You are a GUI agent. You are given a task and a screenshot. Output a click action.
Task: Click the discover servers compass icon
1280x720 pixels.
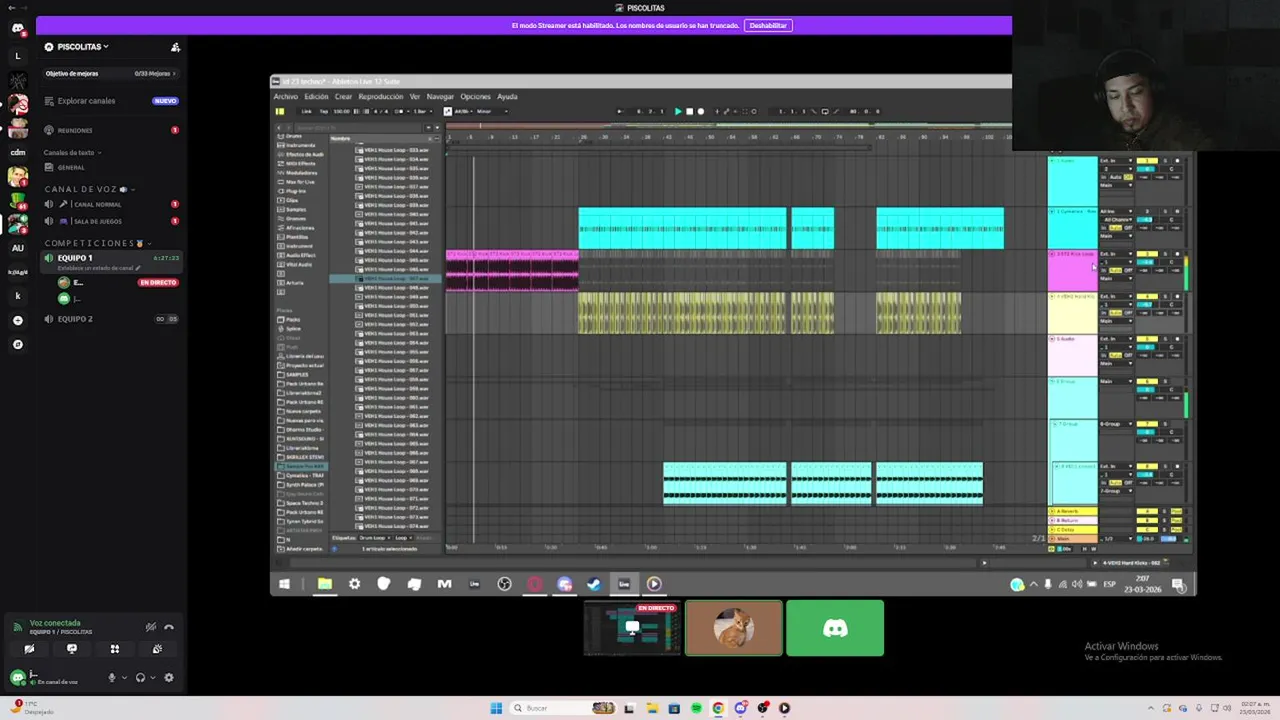[x=17, y=344]
